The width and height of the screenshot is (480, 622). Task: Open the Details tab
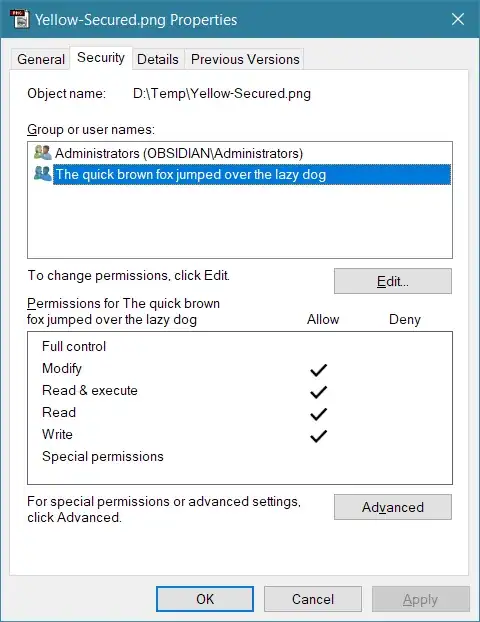tap(158, 59)
